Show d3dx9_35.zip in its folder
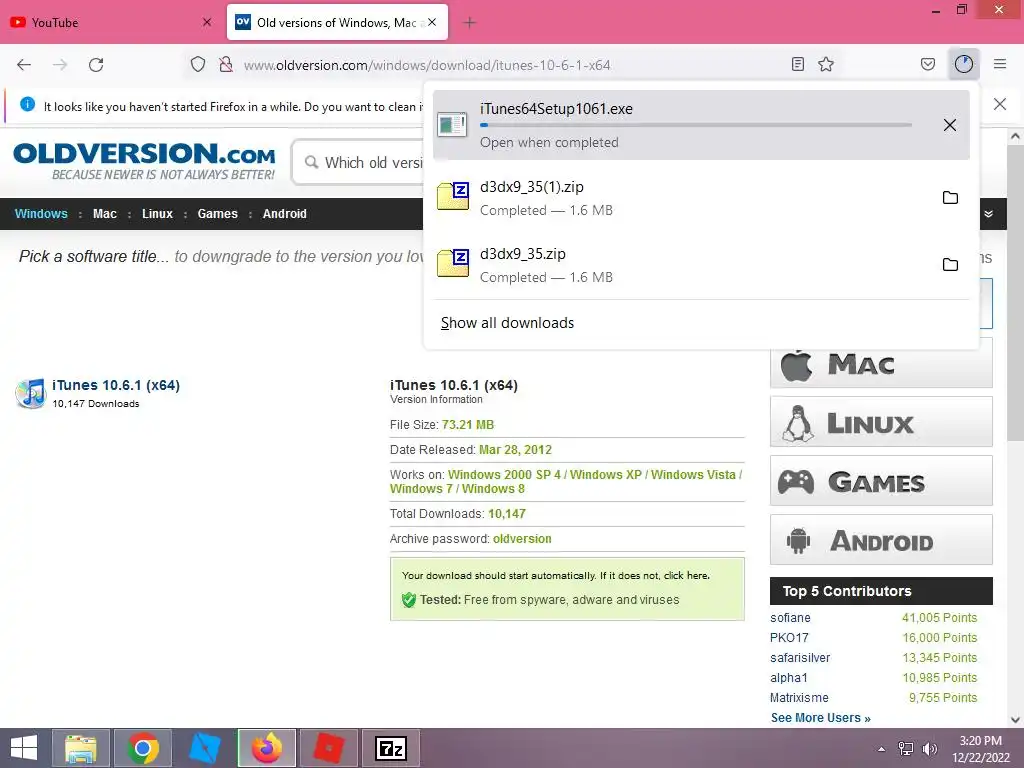Image resolution: width=1024 pixels, height=768 pixels. coord(950,264)
